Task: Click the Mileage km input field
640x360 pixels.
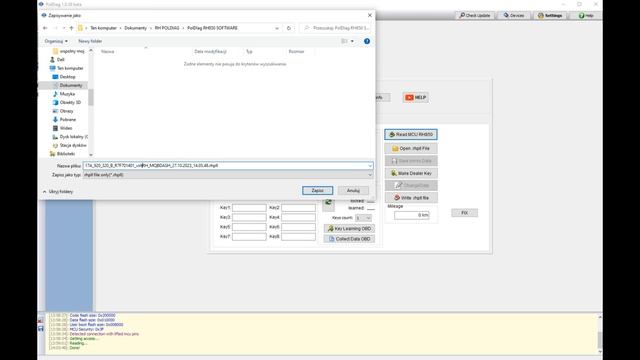Action: (411, 215)
